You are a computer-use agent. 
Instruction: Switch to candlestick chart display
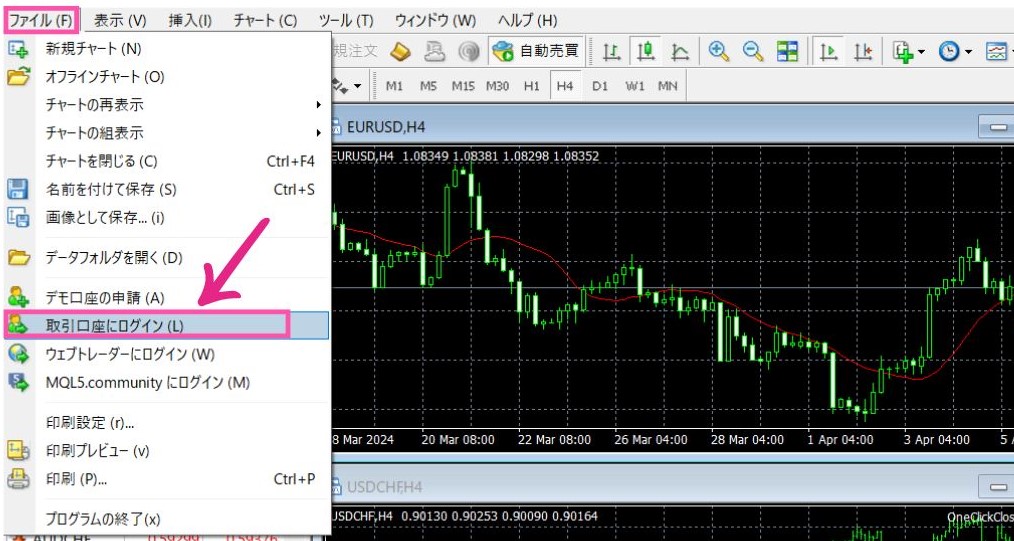[x=645, y=50]
